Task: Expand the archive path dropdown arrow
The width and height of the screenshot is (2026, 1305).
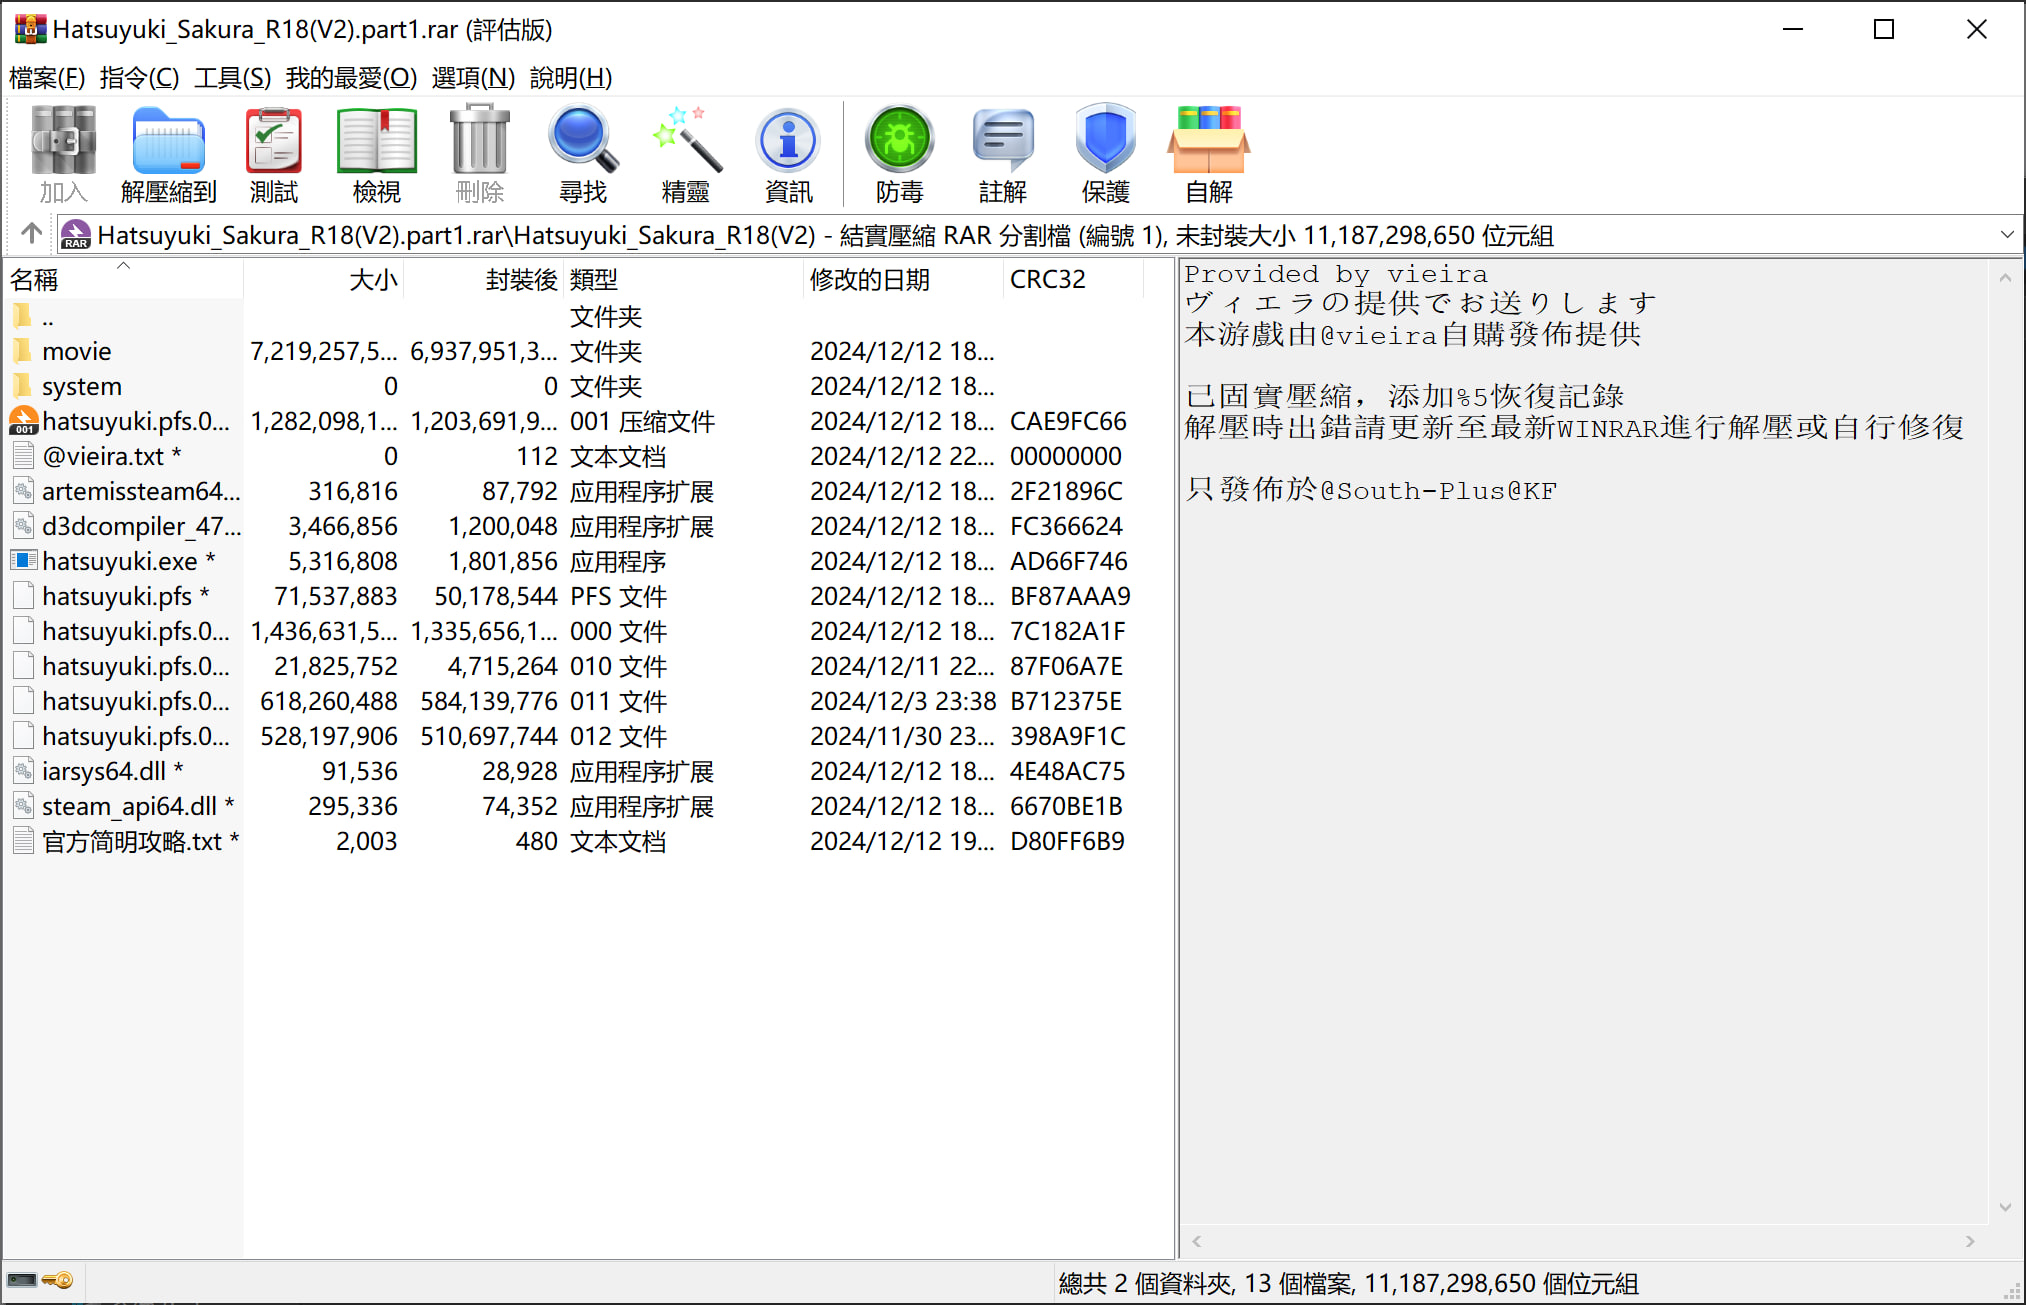Action: 2006,235
